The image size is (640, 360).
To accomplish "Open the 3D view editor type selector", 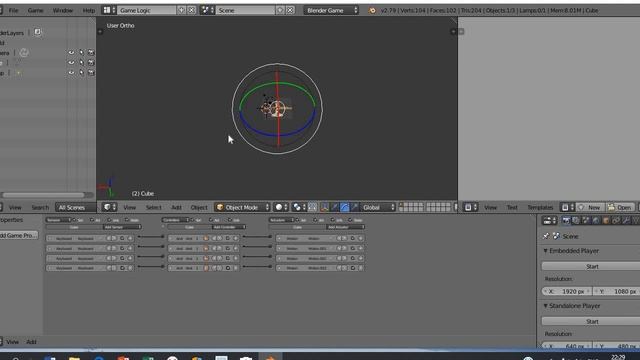I will tap(109, 207).
